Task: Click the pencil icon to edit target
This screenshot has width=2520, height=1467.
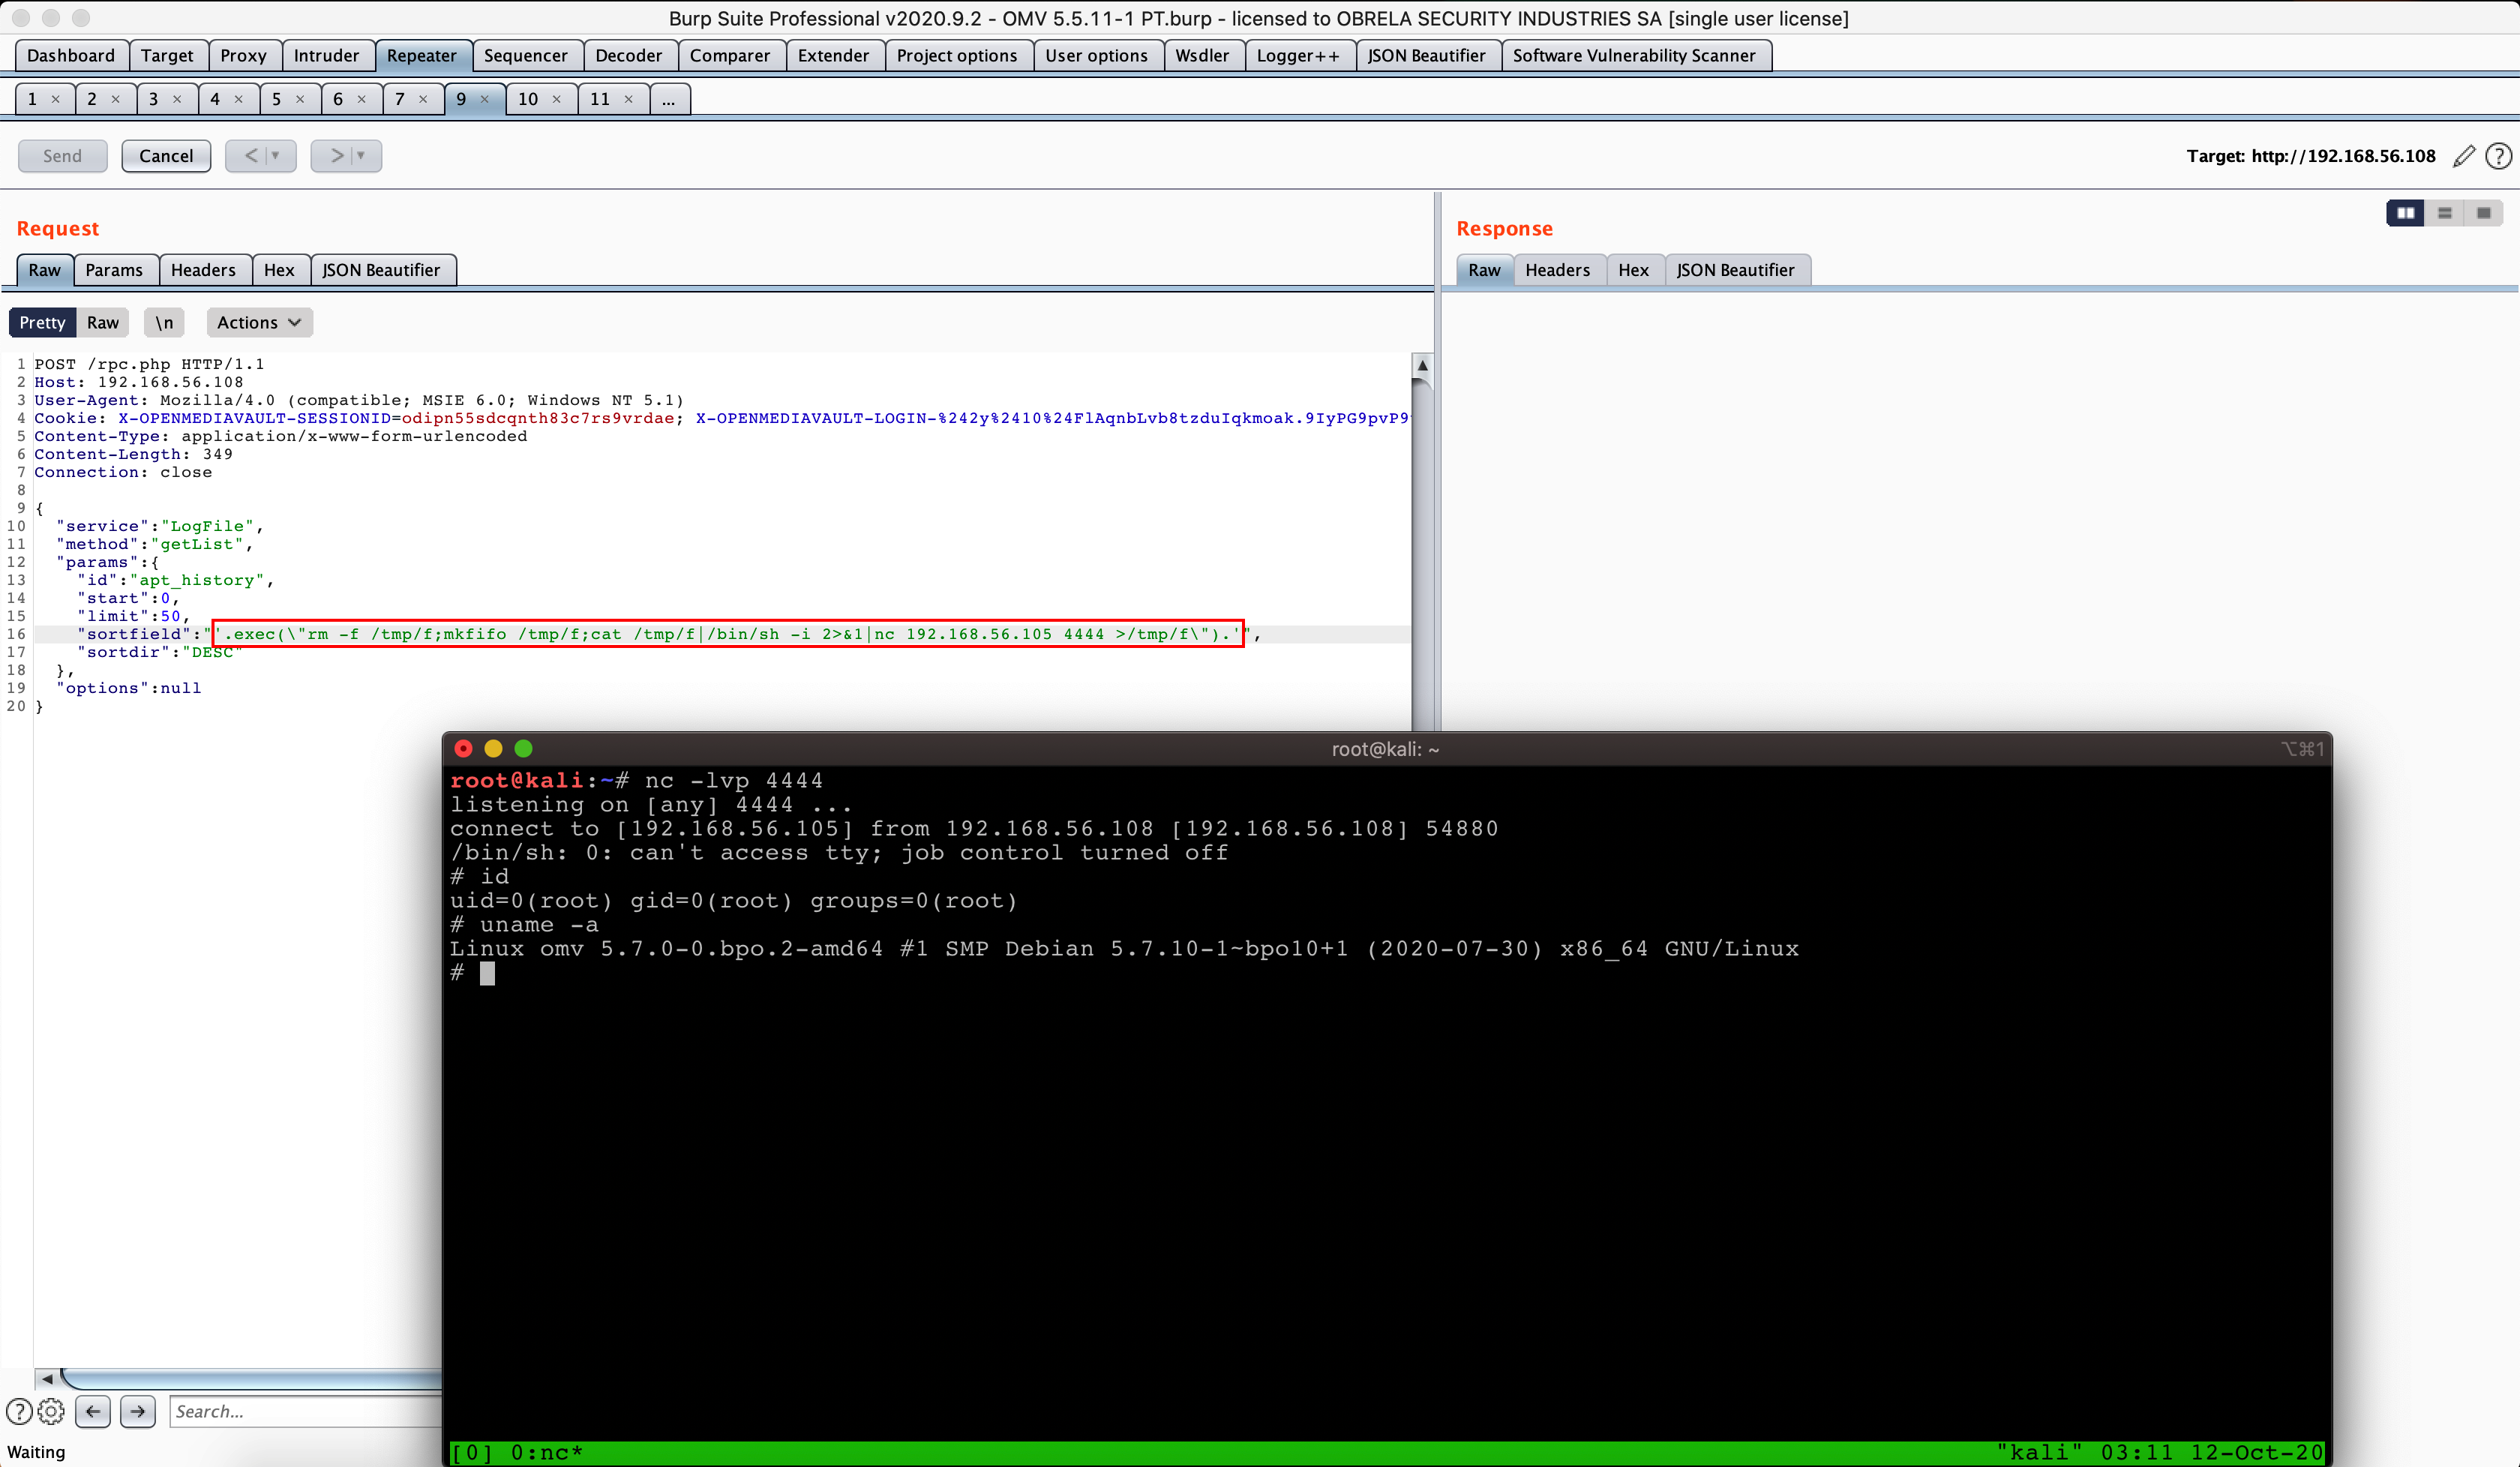Action: (2464, 156)
